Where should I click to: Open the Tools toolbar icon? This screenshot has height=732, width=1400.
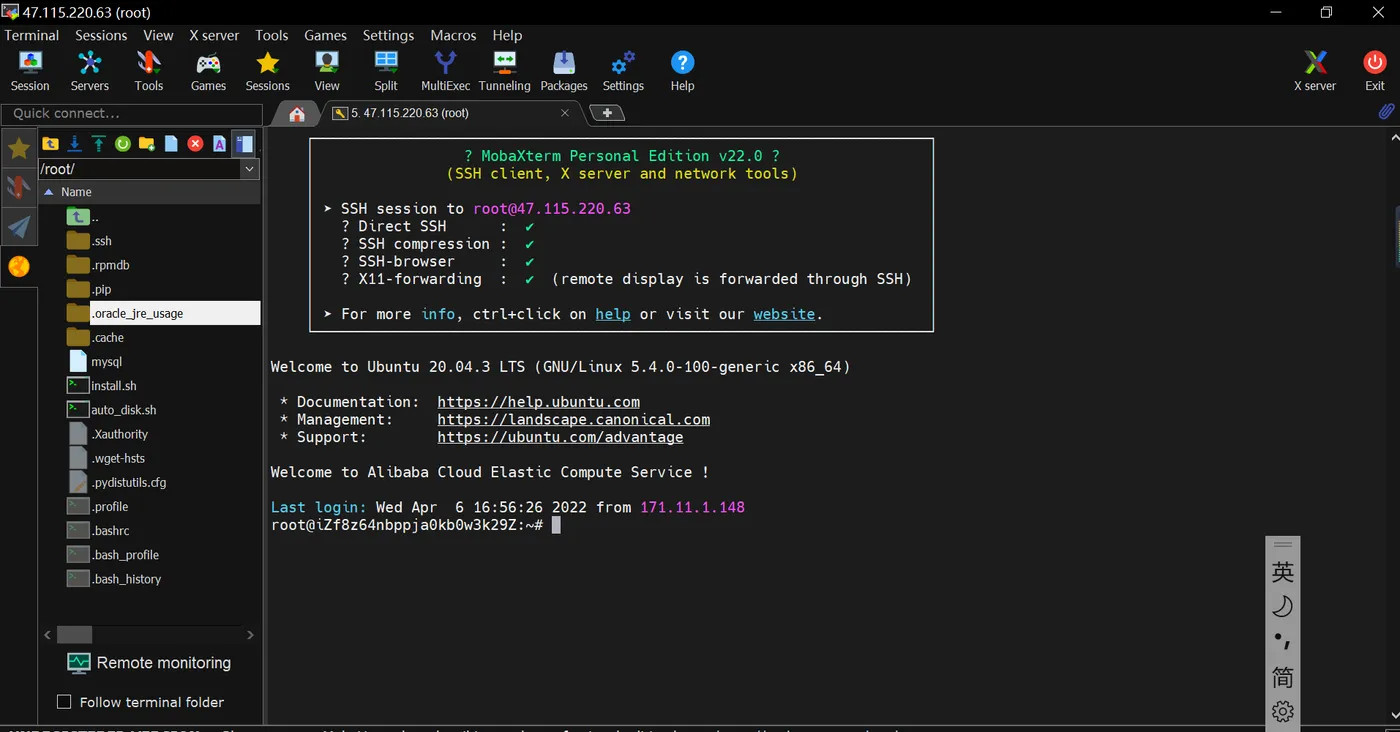tap(149, 71)
